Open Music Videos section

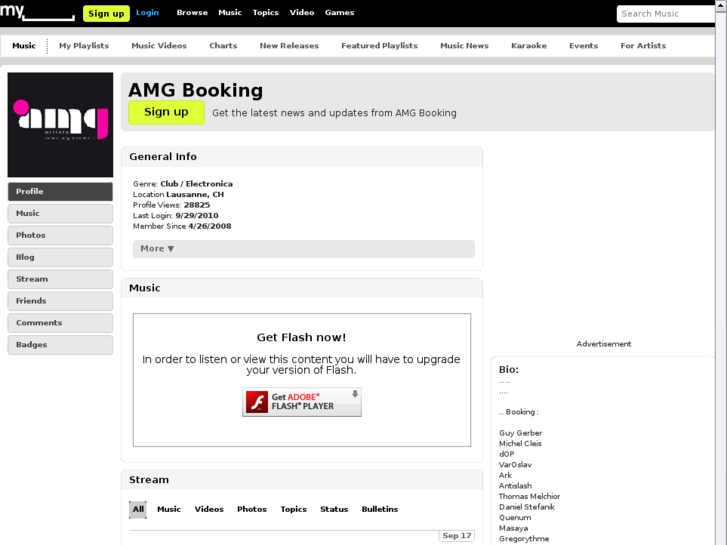pos(159,45)
